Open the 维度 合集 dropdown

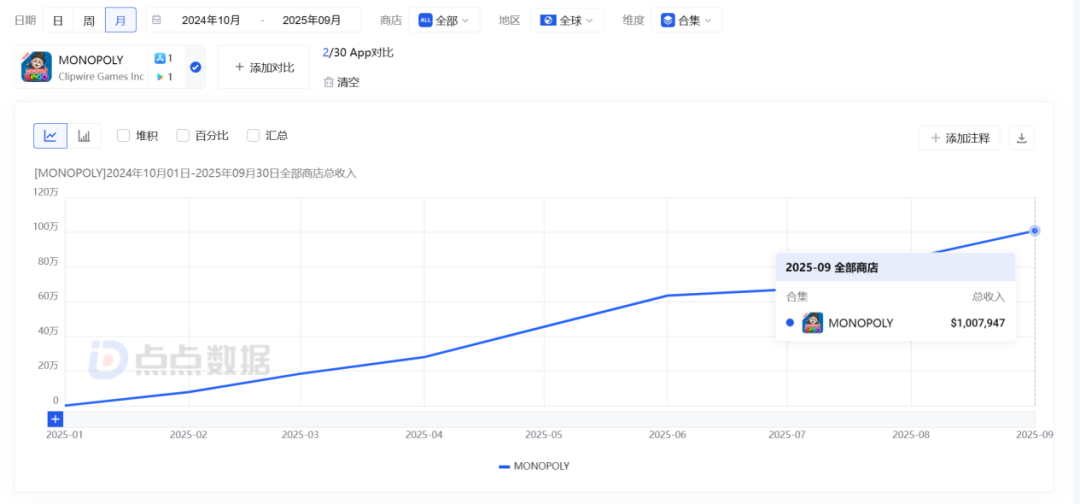687,20
